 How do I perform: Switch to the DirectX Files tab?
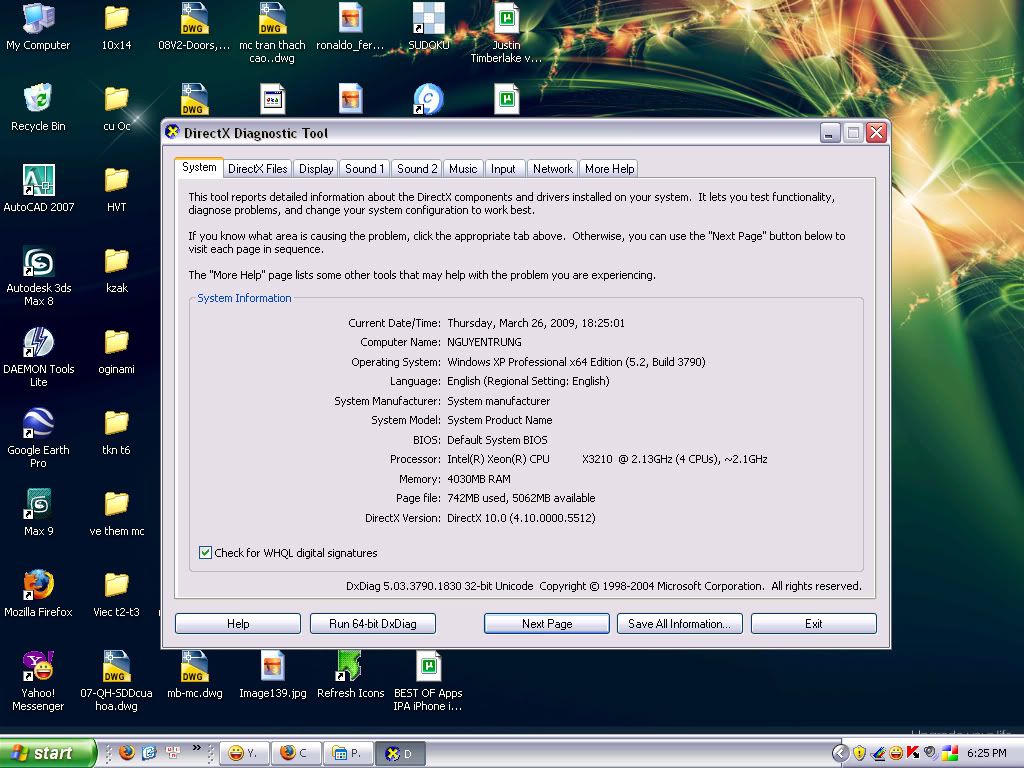pos(257,169)
